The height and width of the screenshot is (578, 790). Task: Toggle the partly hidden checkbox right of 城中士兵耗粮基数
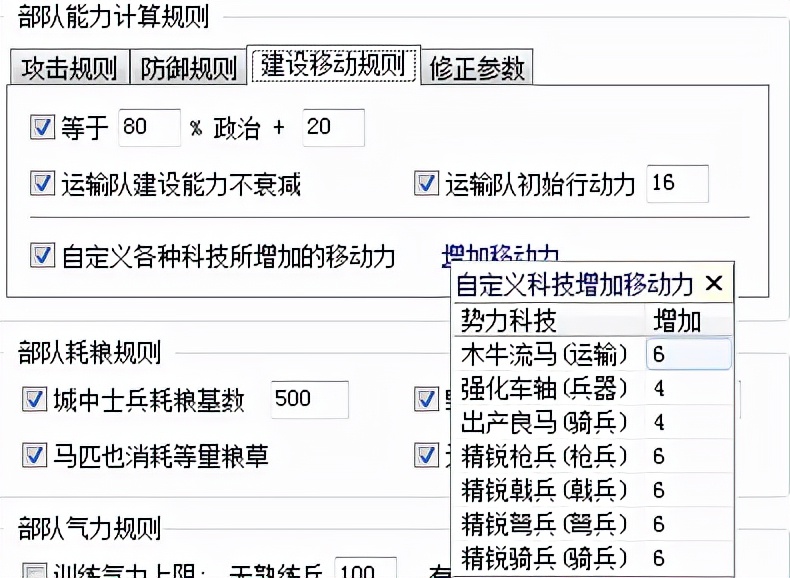[x=426, y=399]
